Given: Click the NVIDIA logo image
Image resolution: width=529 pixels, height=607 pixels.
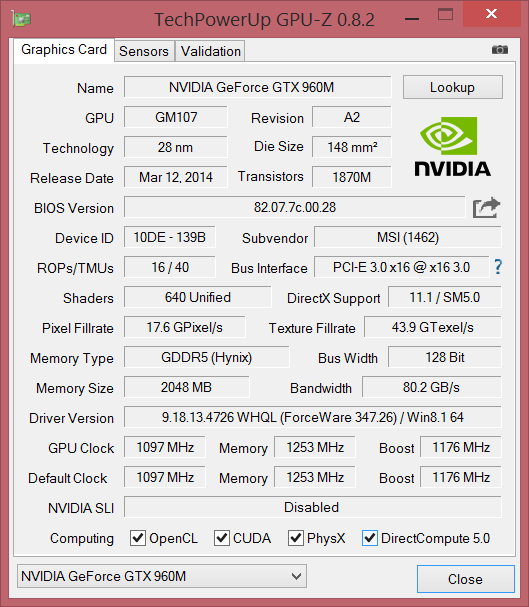Looking at the screenshot, I should click(452, 147).
